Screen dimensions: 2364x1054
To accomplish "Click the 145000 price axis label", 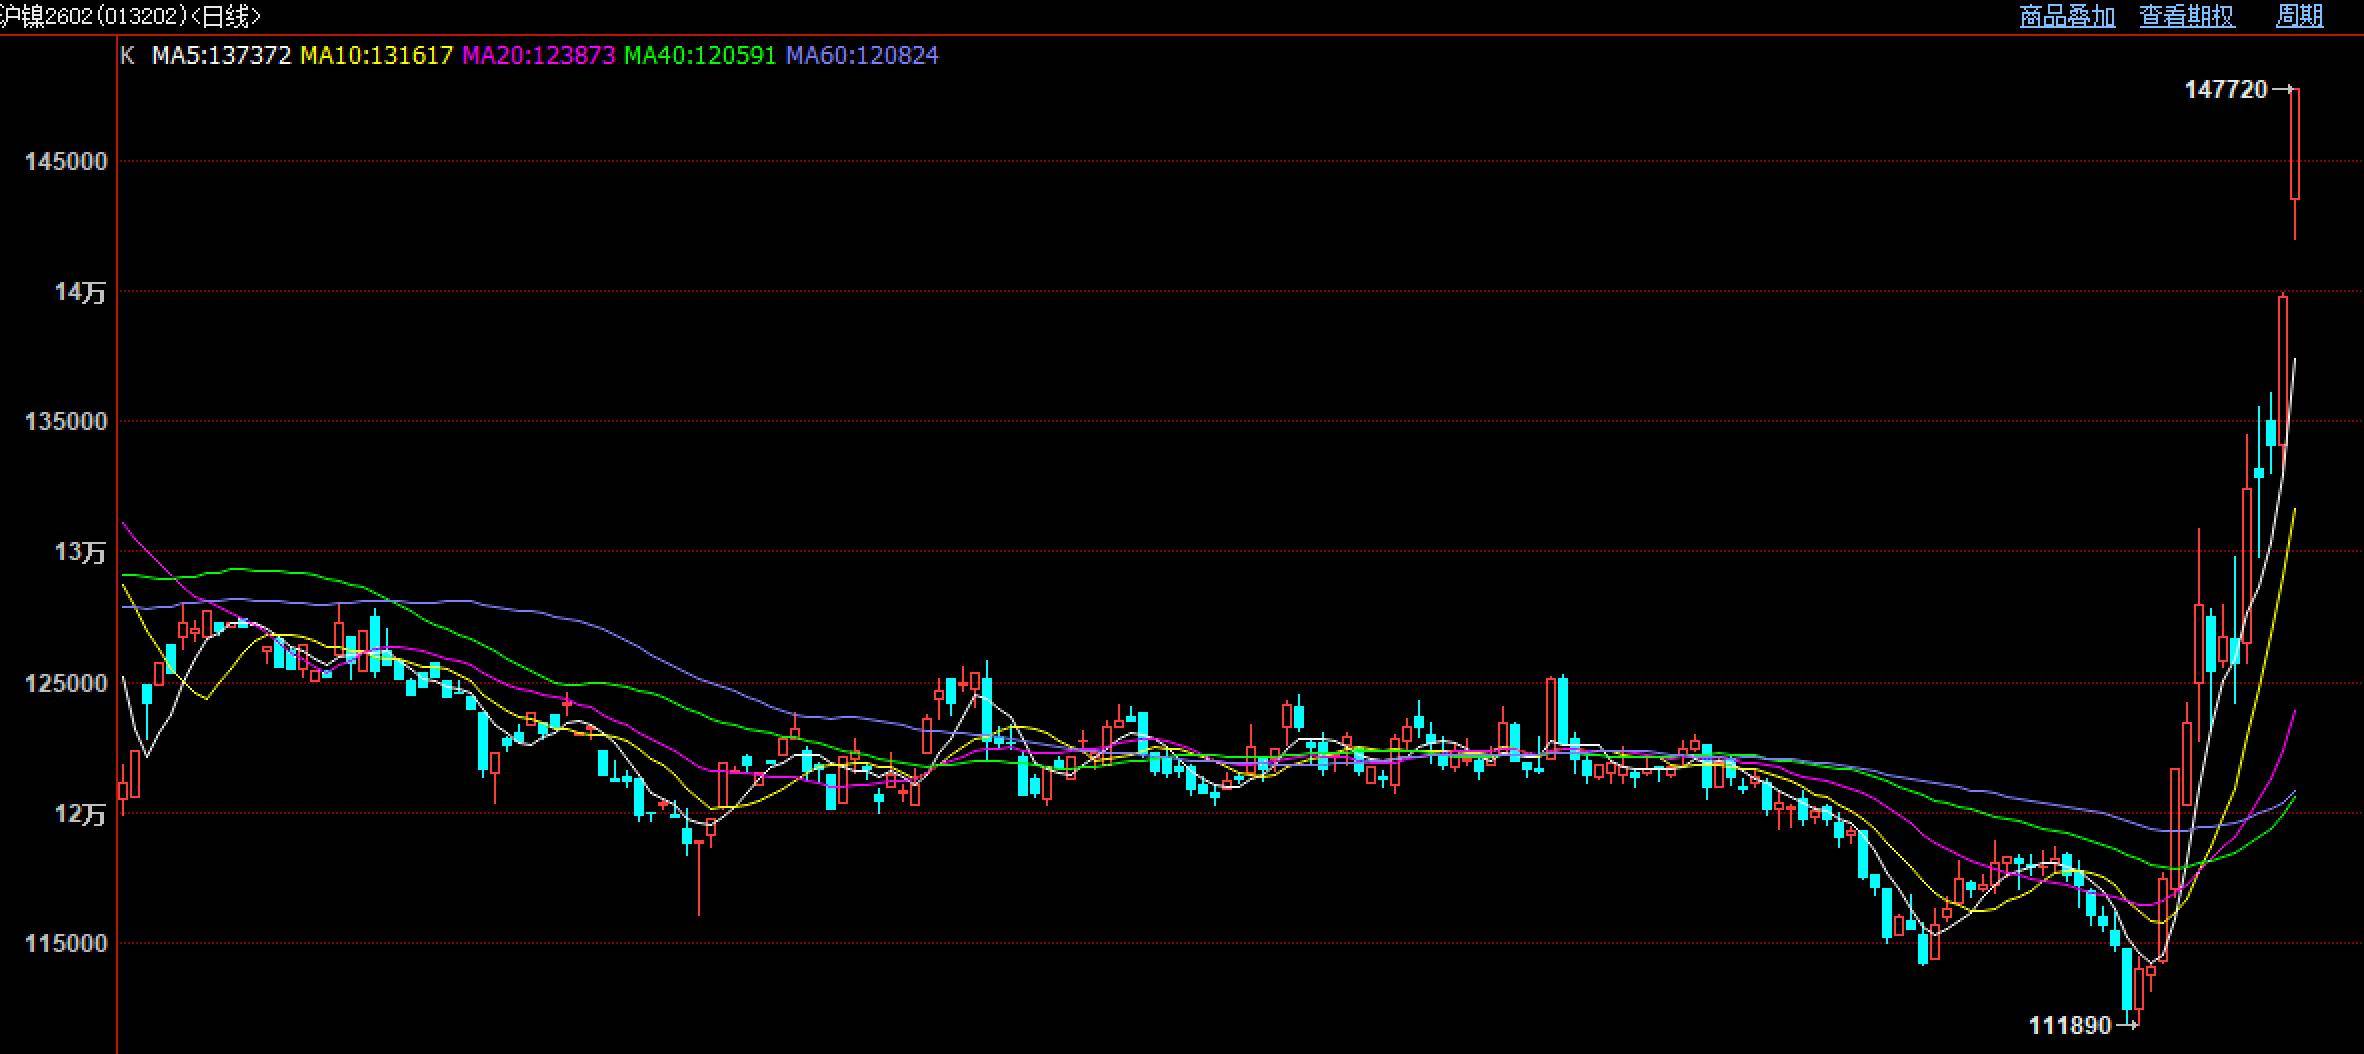I will pyautogui.click(x=66, y=162).
